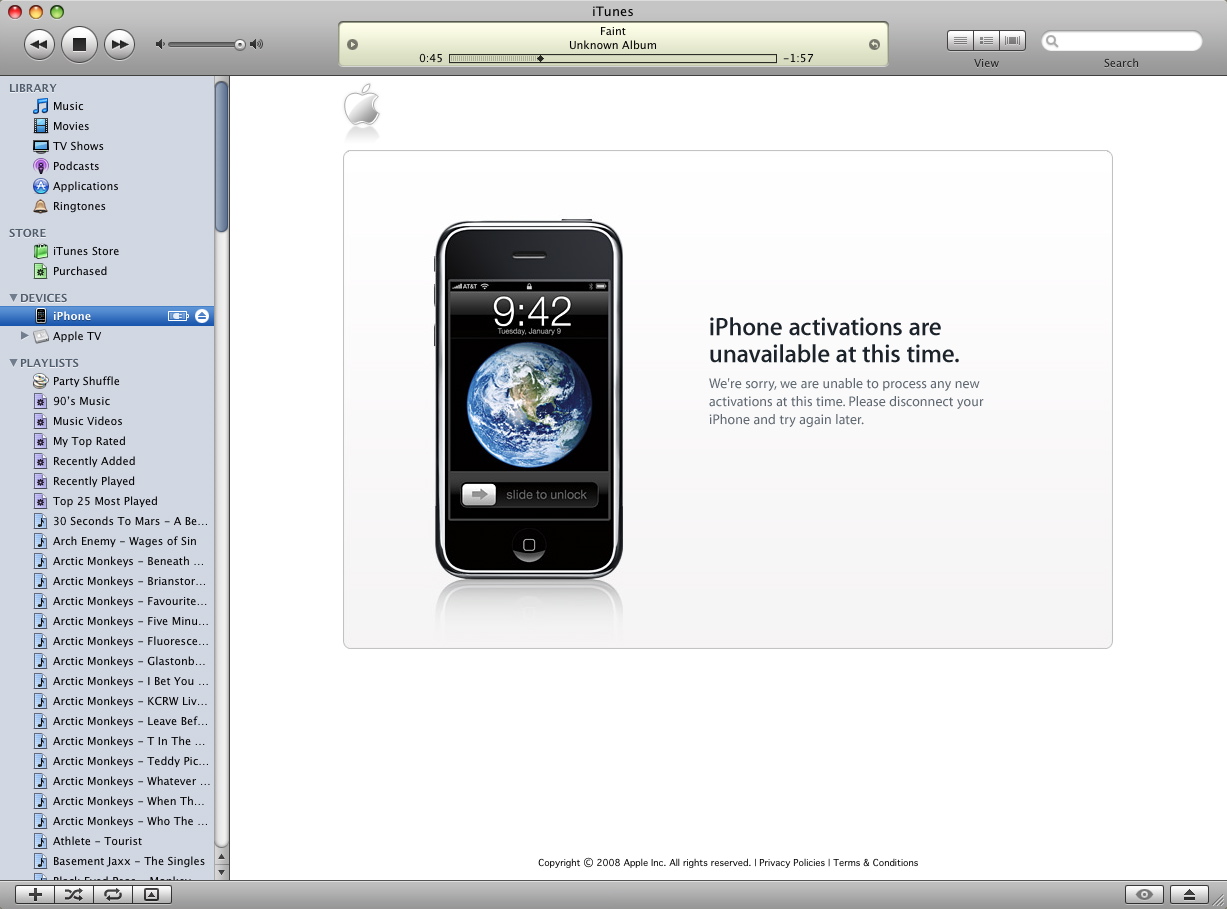Click the low volume speaker icon

(160, 44)
